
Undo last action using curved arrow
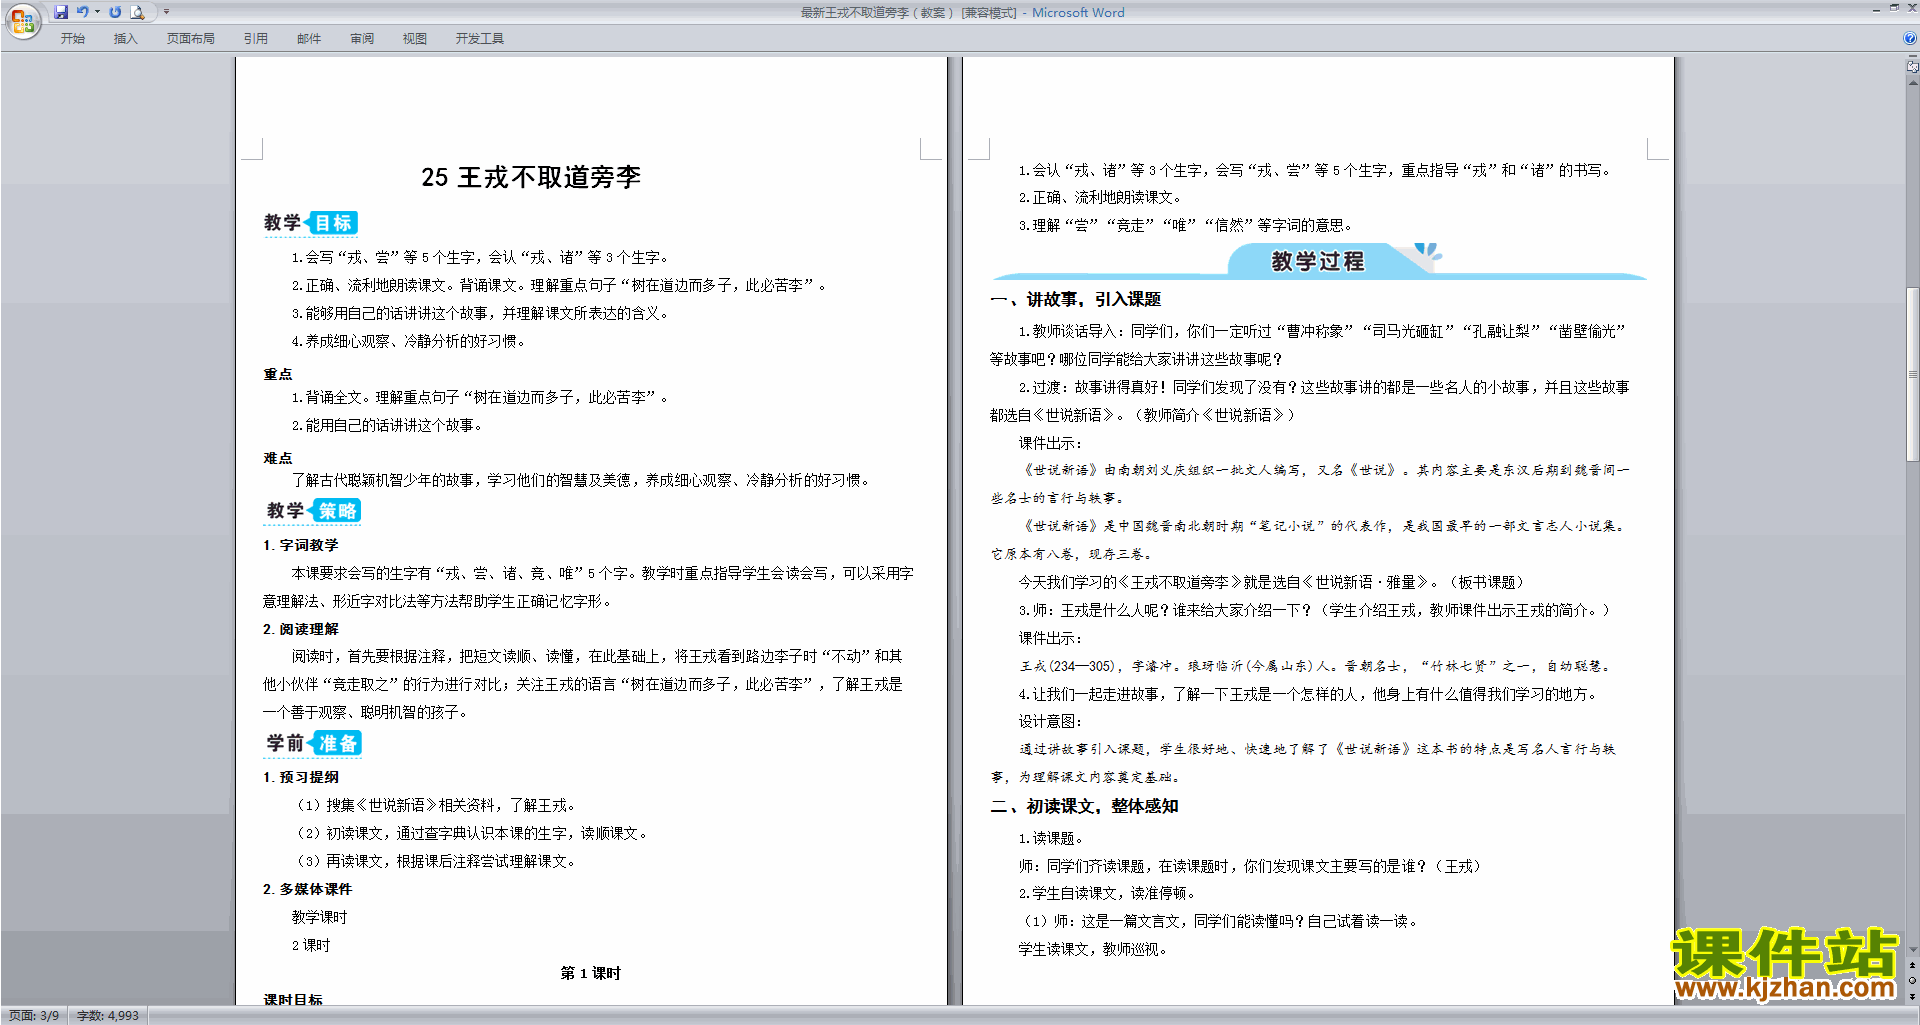click(x=82, y=12)
